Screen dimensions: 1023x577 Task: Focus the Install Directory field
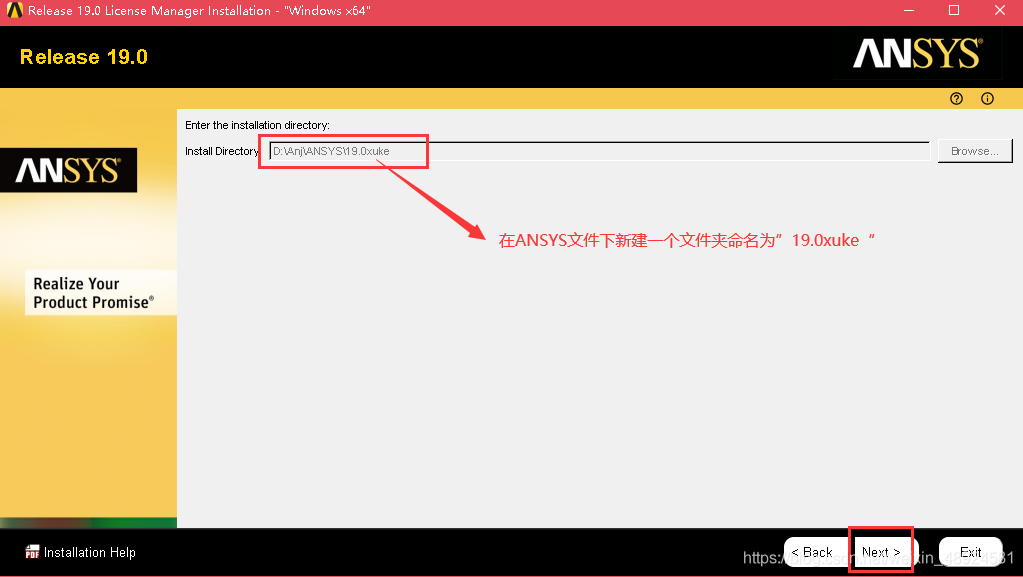pos(600,151)
